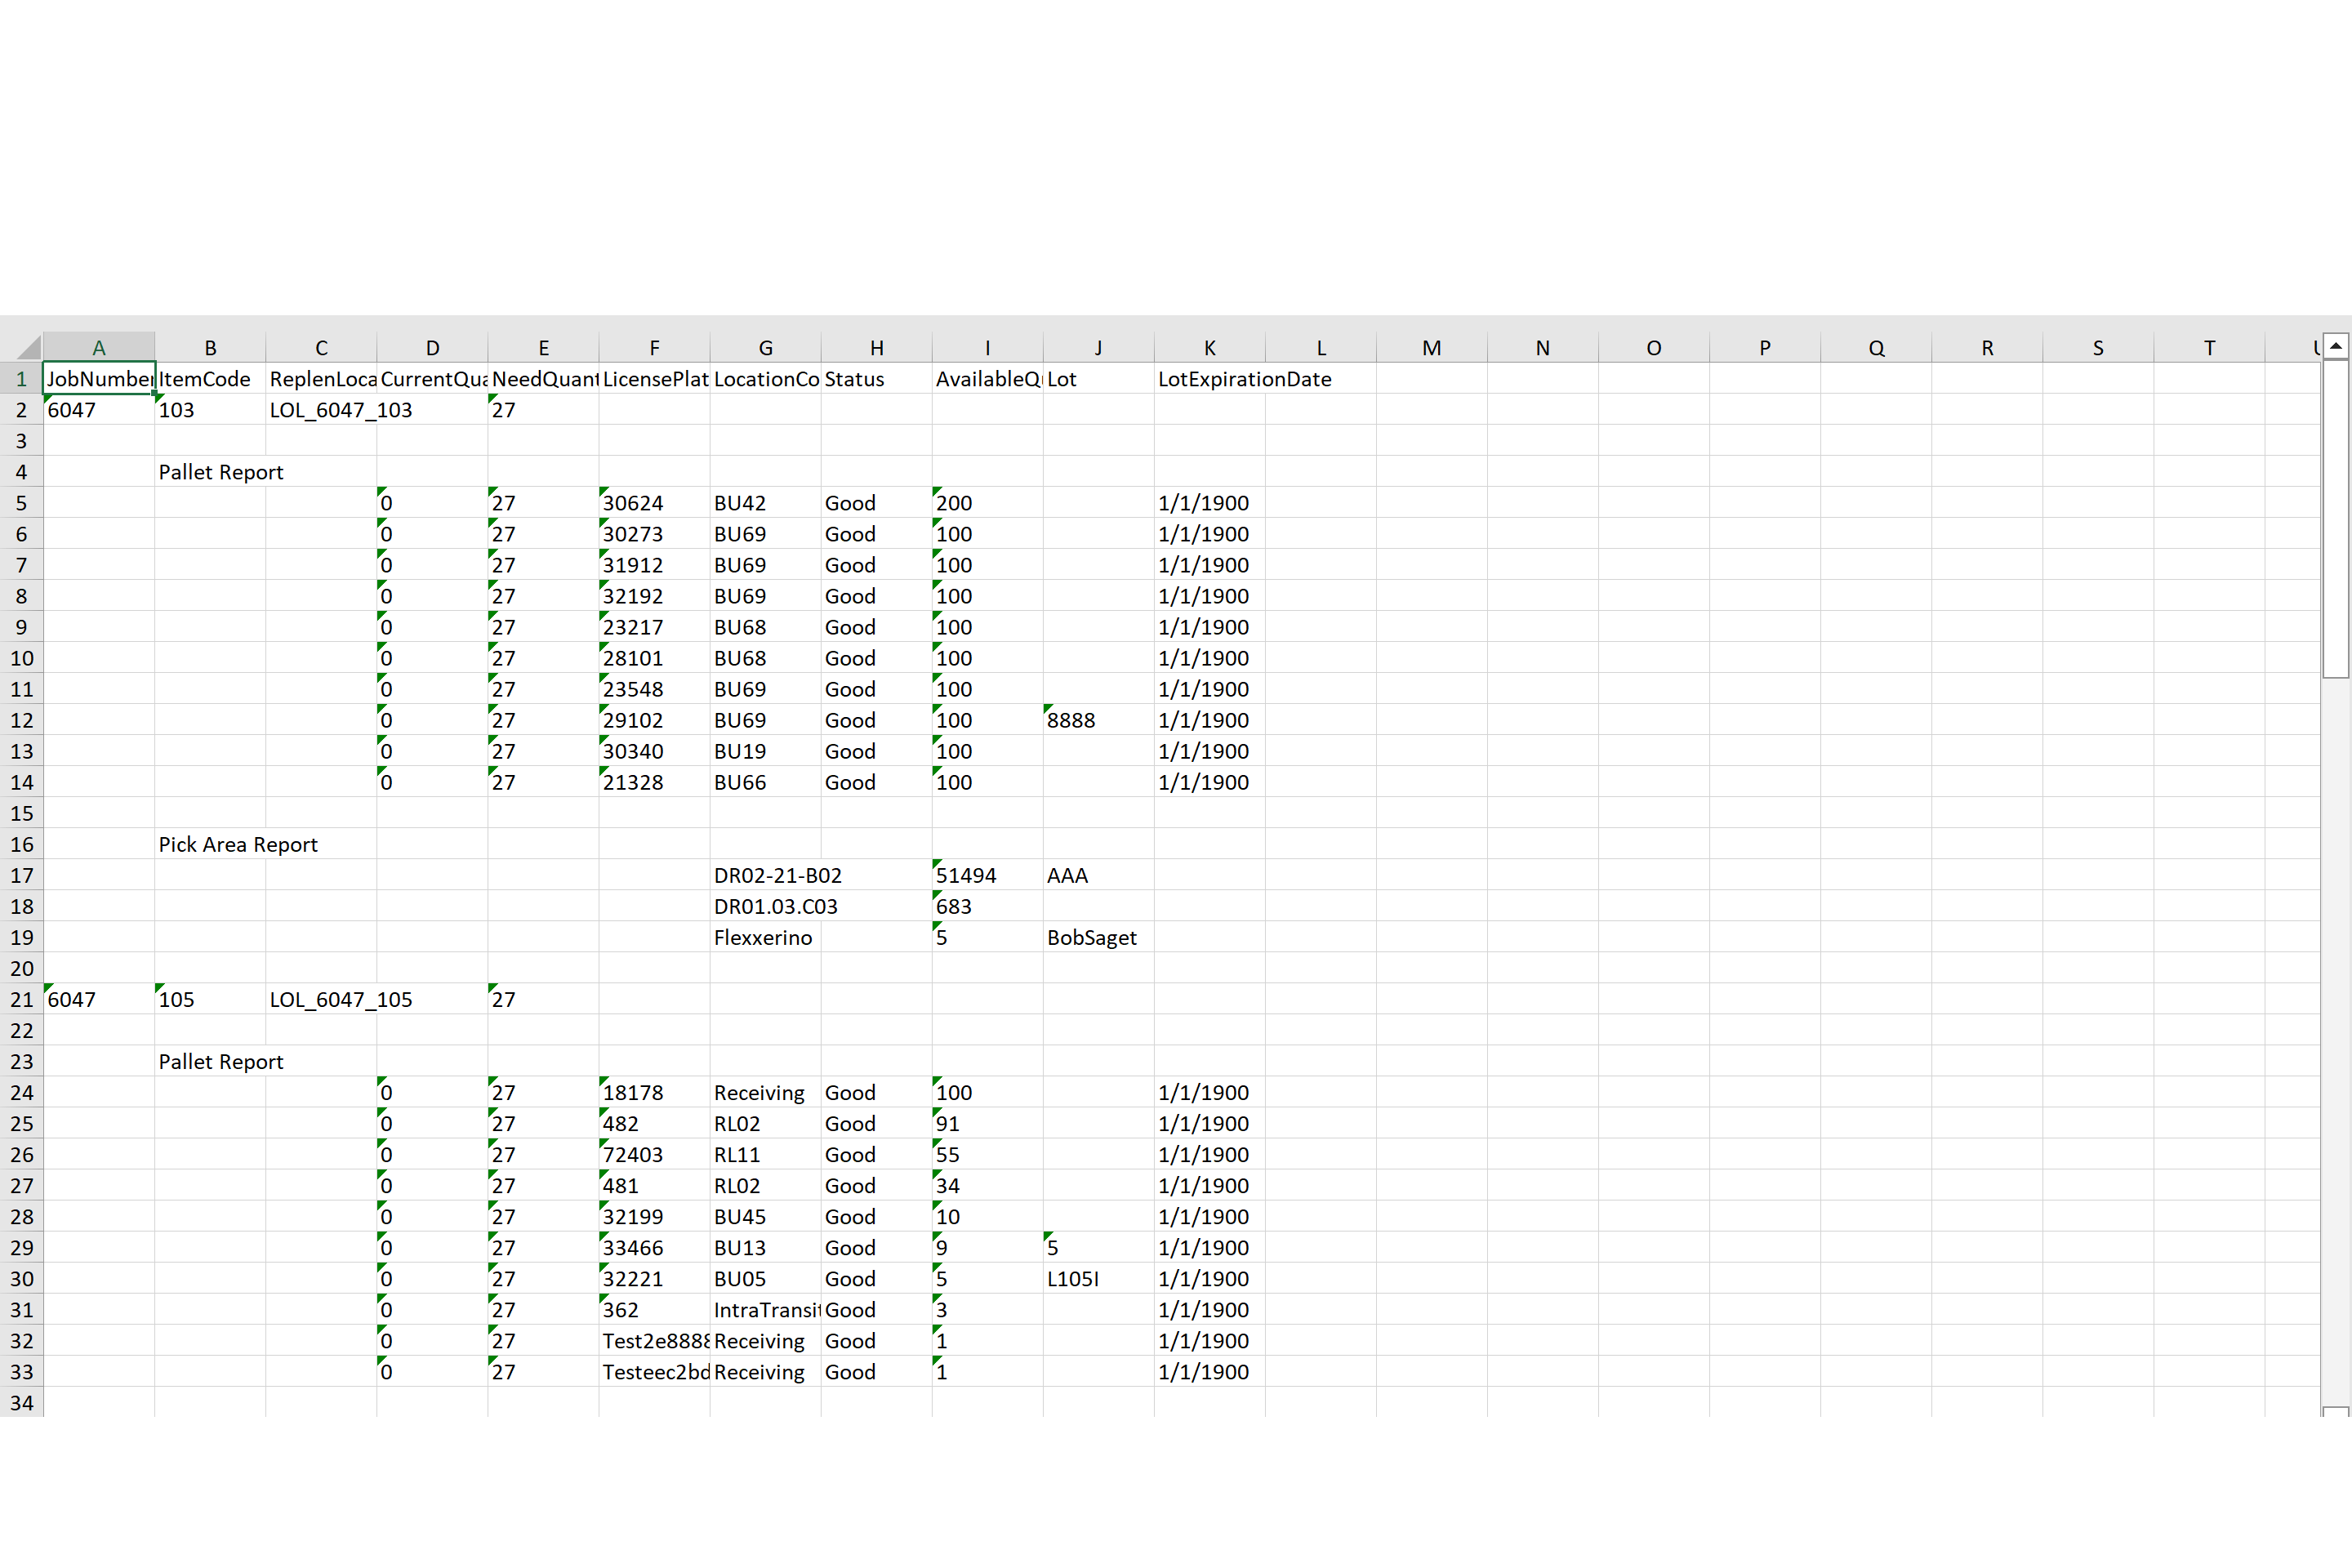Click license plate cell 18178
The height and width of the screenshot is (1568, 2352).
[654, 1092]
